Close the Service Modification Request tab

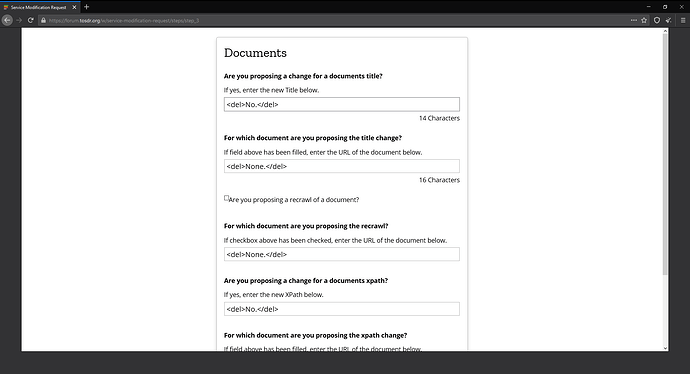[x=74, y=7]
